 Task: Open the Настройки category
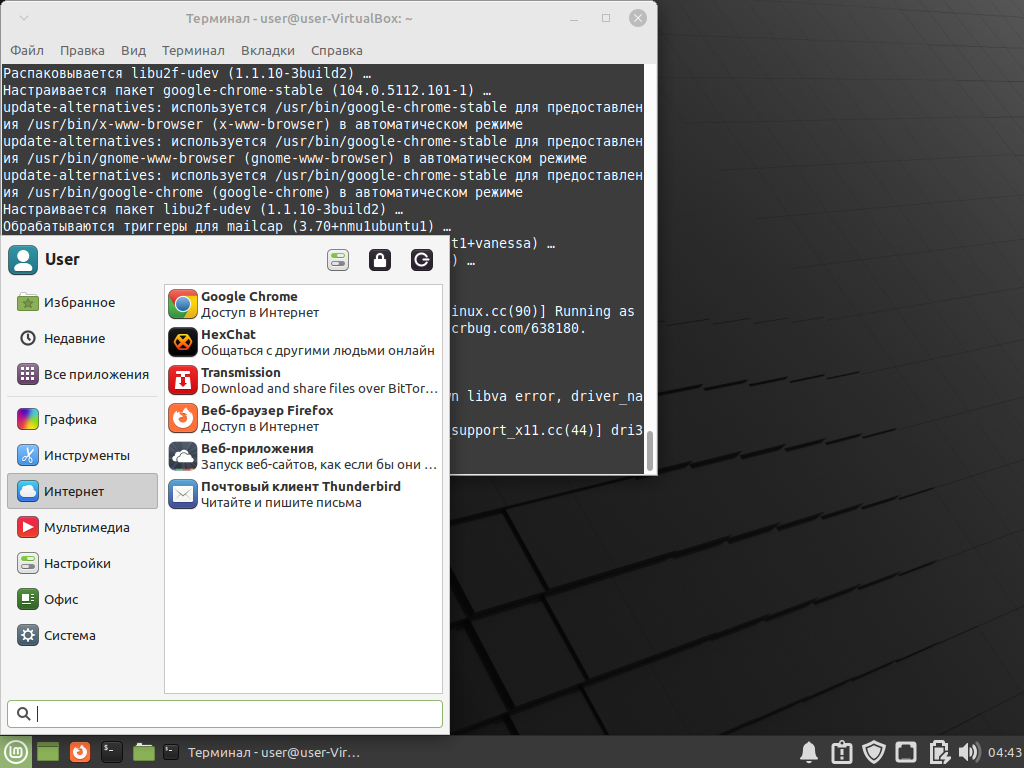[x=82, y=563]
